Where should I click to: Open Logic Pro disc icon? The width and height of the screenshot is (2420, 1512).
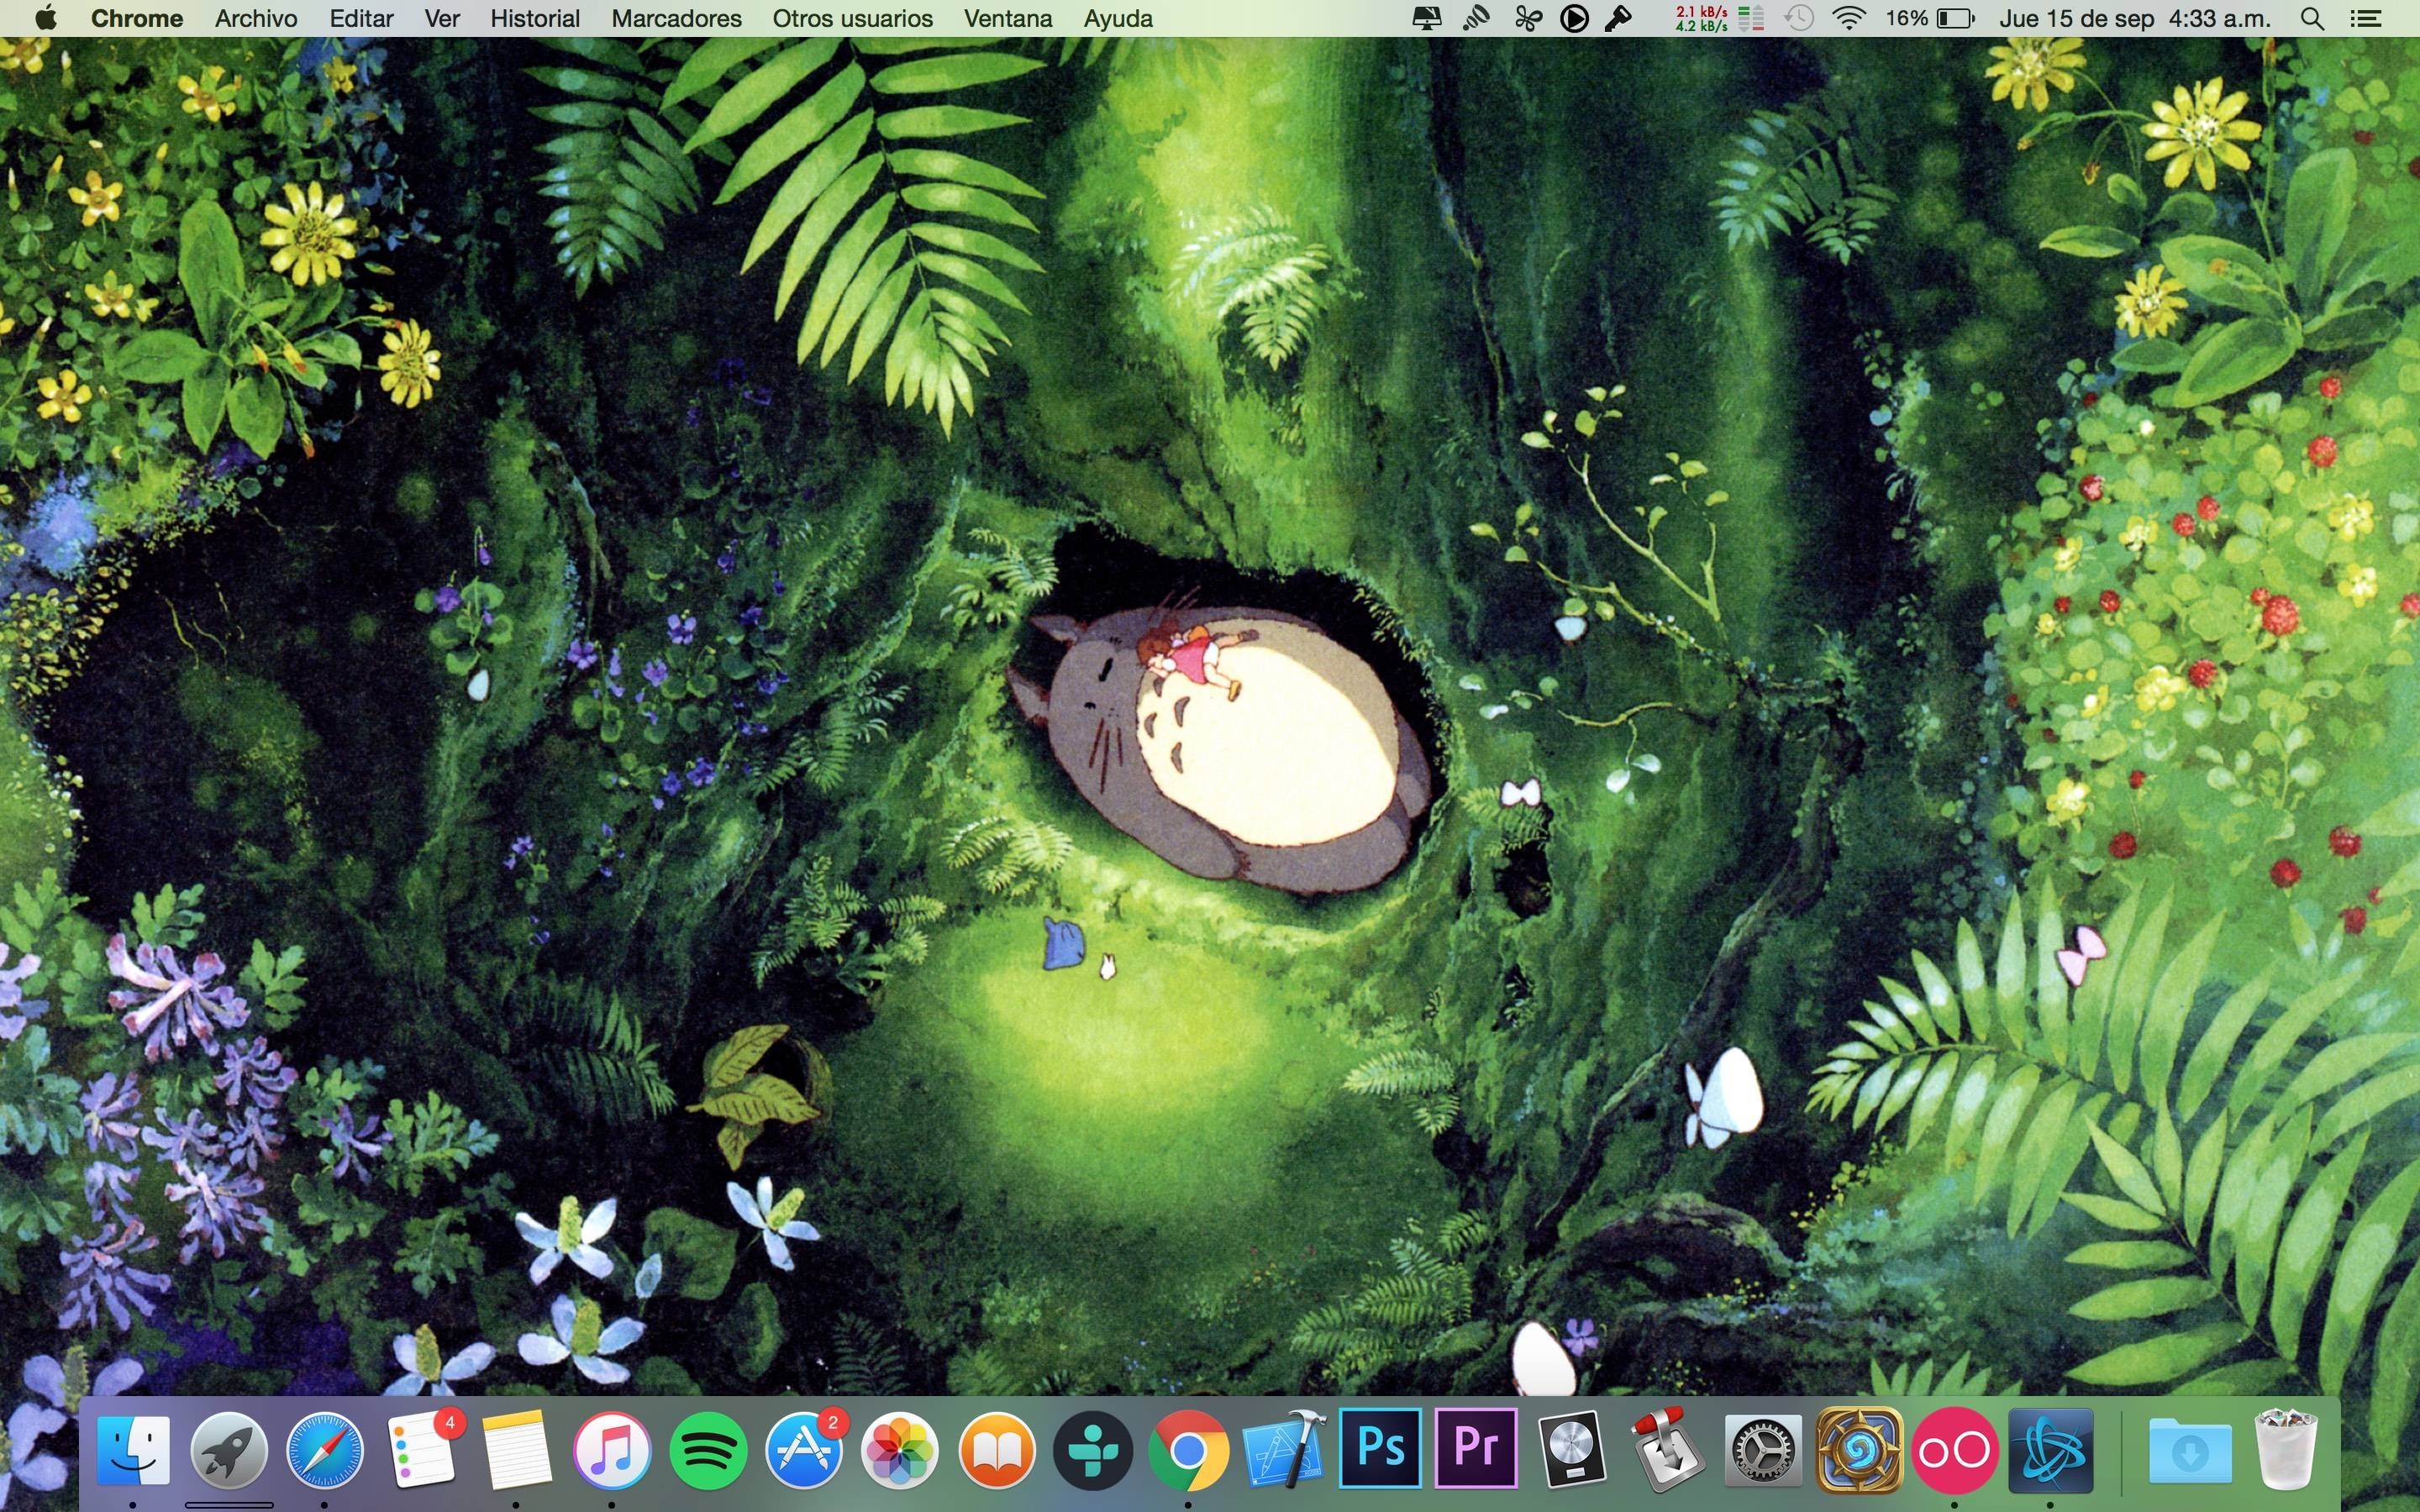pos(1572,1449)
